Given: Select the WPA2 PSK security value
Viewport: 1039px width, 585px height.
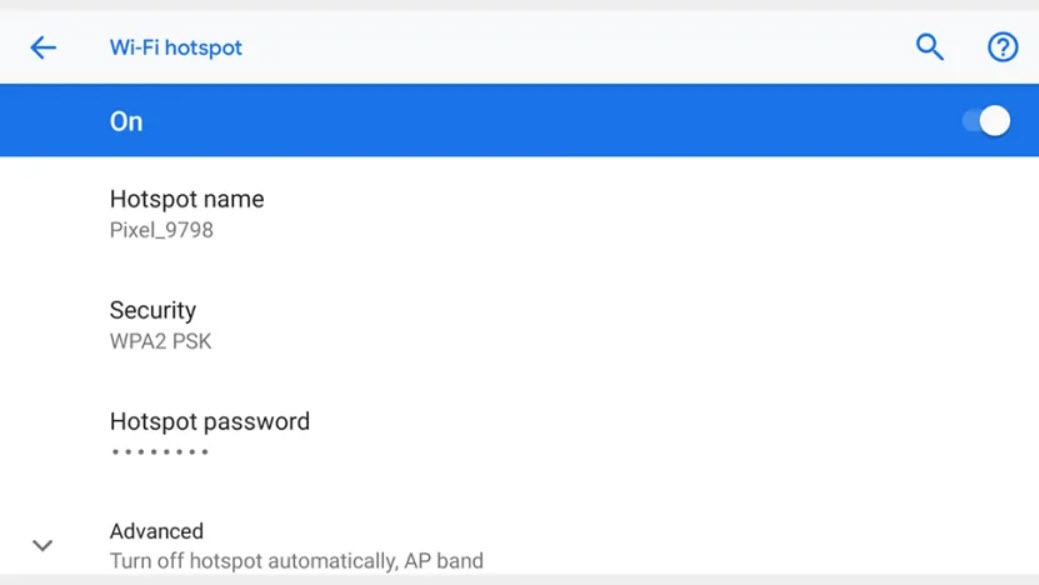Looking at the screenshot, I should point(160,341).
